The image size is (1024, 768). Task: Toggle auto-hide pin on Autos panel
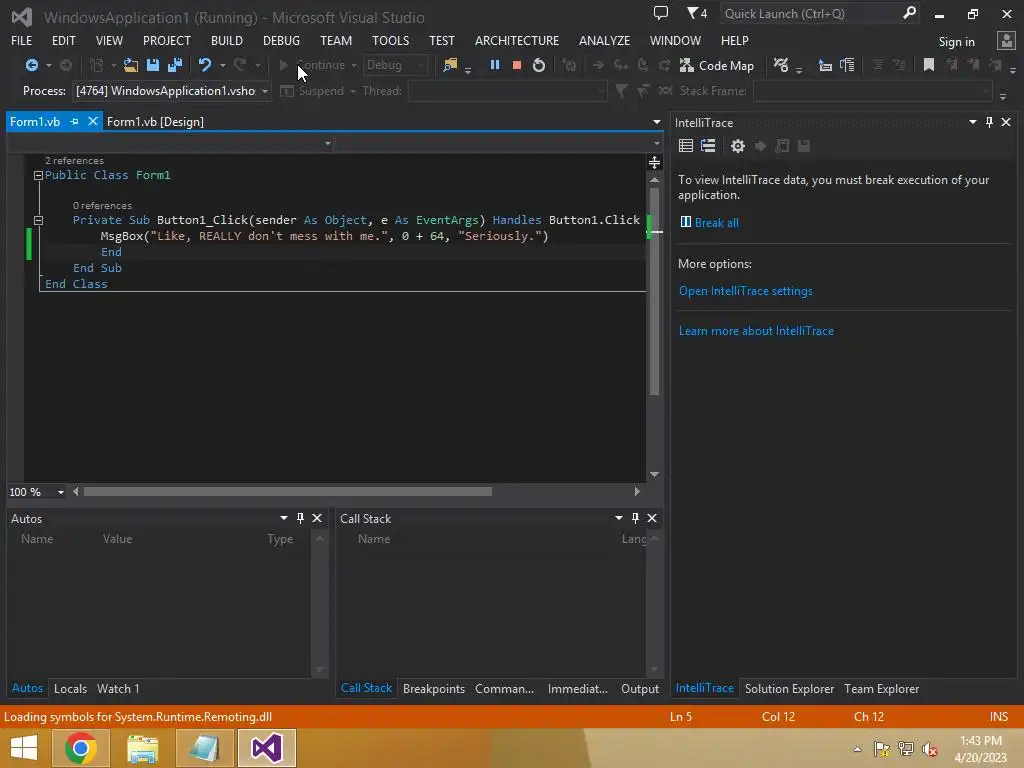coord(300,518)
